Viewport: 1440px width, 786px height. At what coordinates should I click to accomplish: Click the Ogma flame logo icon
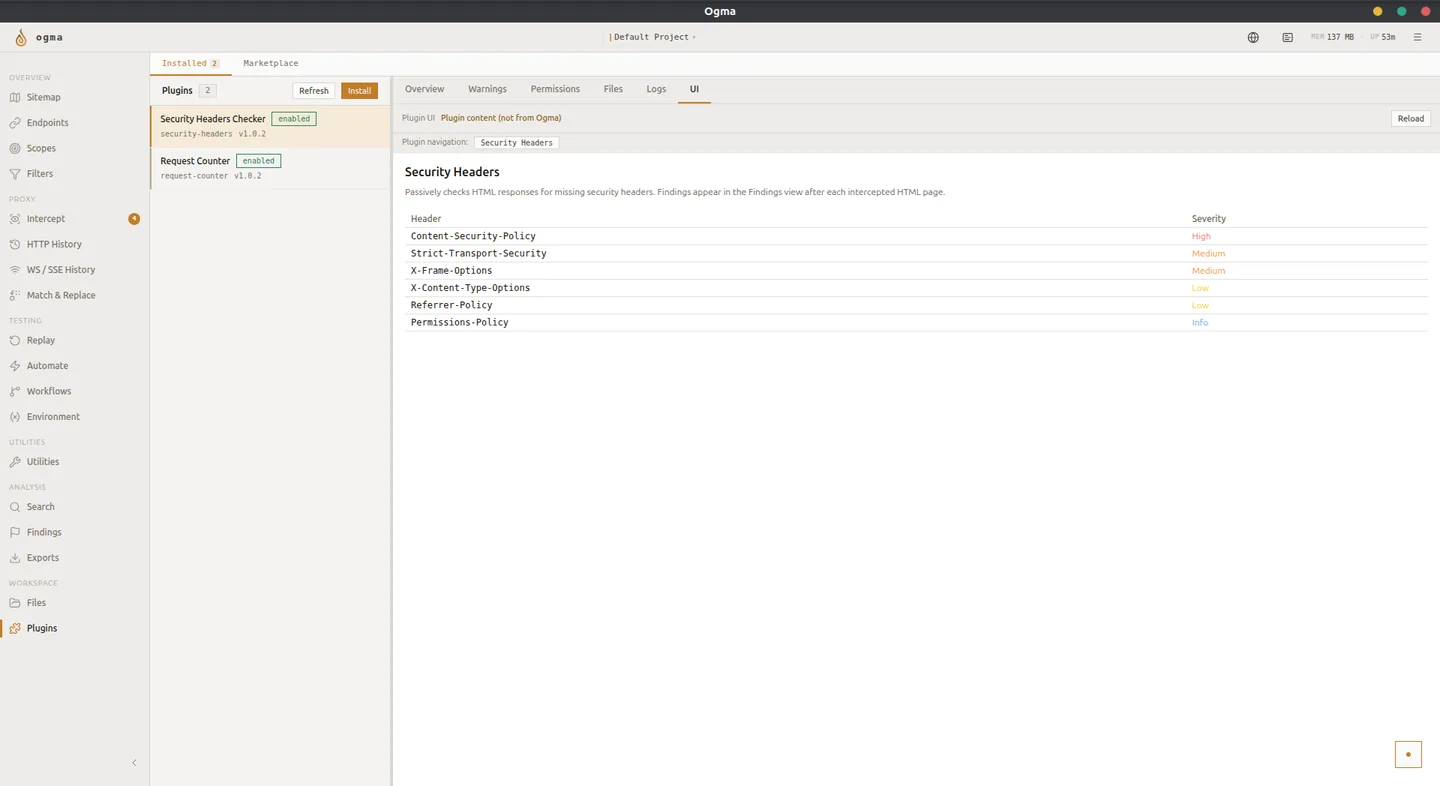(x=21, y=38)
